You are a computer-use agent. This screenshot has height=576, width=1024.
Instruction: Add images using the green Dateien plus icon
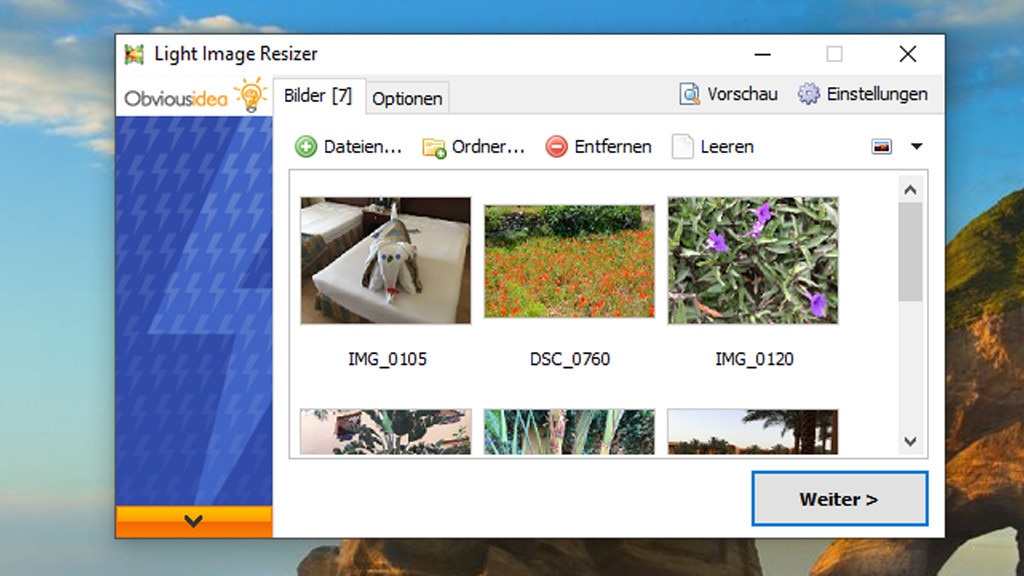[x=305, y=146]
